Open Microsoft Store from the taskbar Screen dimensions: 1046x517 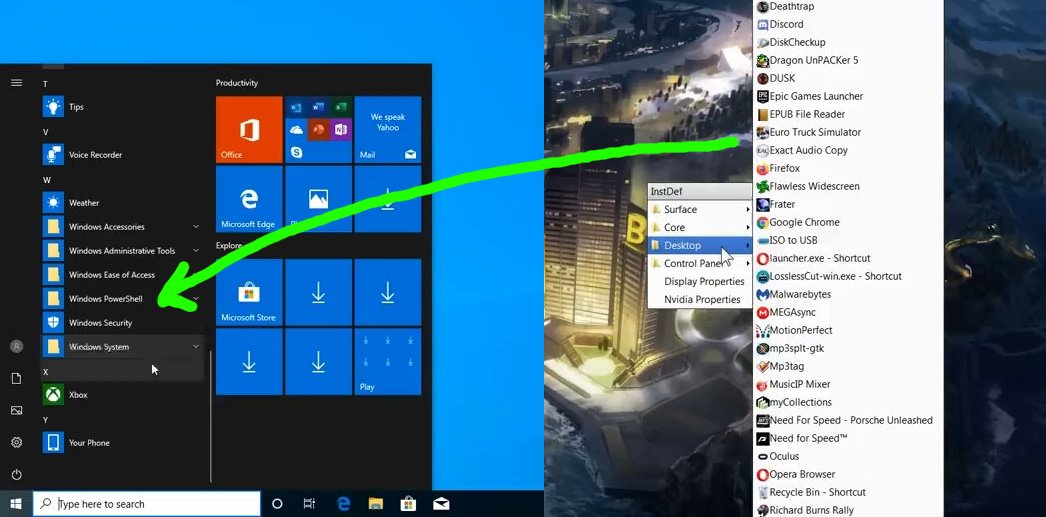tap(408, 504)
